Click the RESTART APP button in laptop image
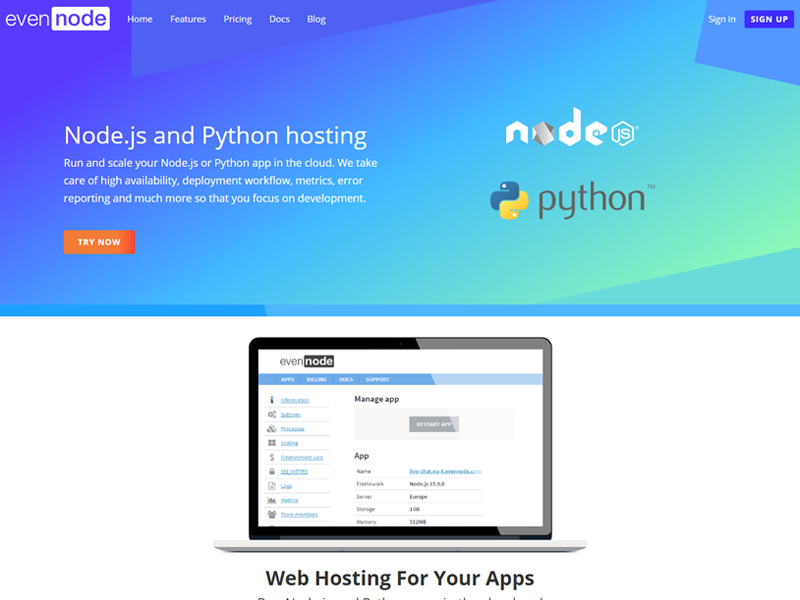Viewport: 800px width, 600px height. point(434,424)
